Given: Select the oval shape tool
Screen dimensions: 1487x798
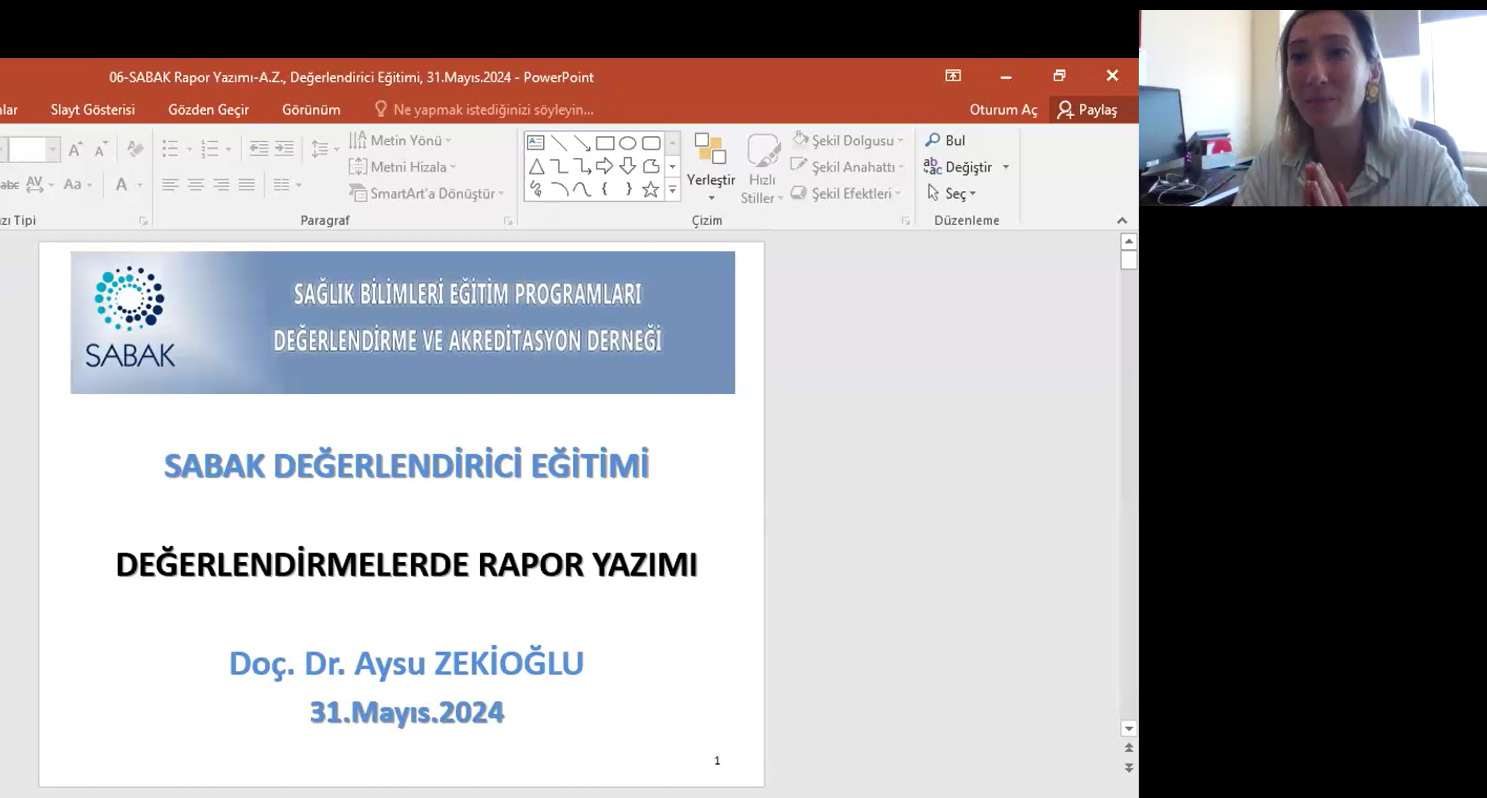Looking at the screenshot, I should tap(628, 143).
